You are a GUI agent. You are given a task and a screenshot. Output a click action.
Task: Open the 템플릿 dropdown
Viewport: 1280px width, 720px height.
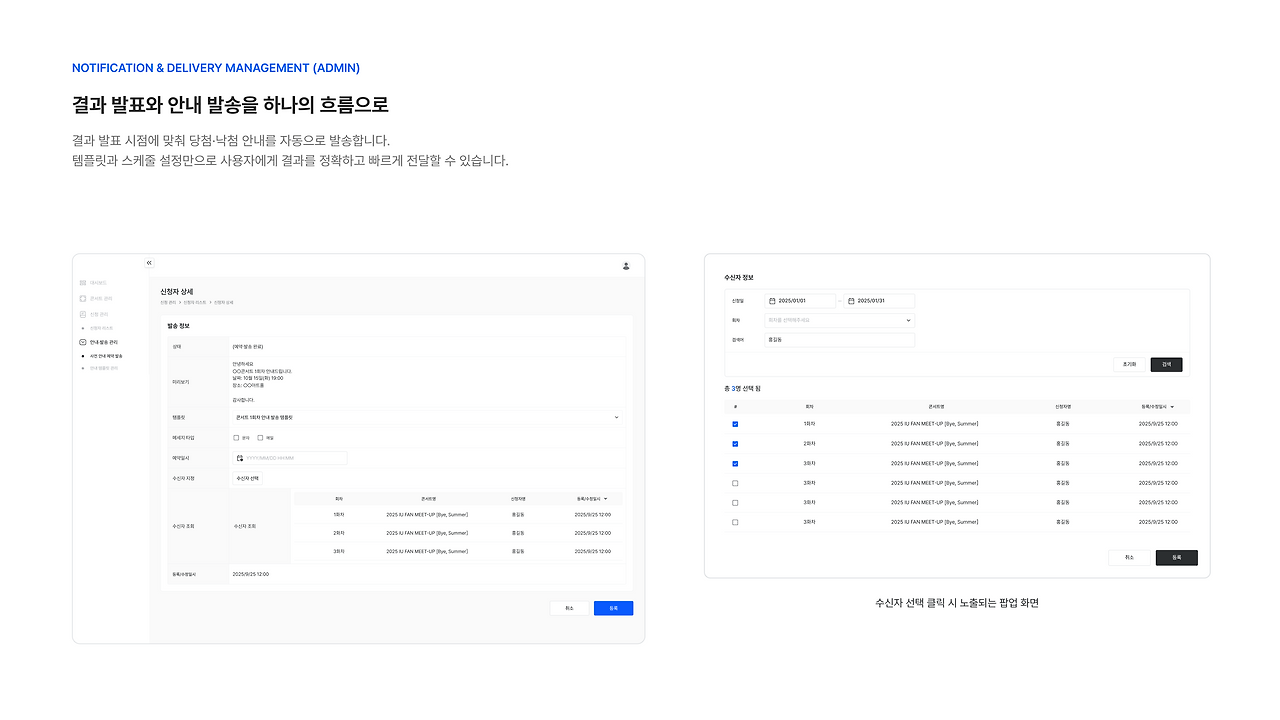[427, 416]
